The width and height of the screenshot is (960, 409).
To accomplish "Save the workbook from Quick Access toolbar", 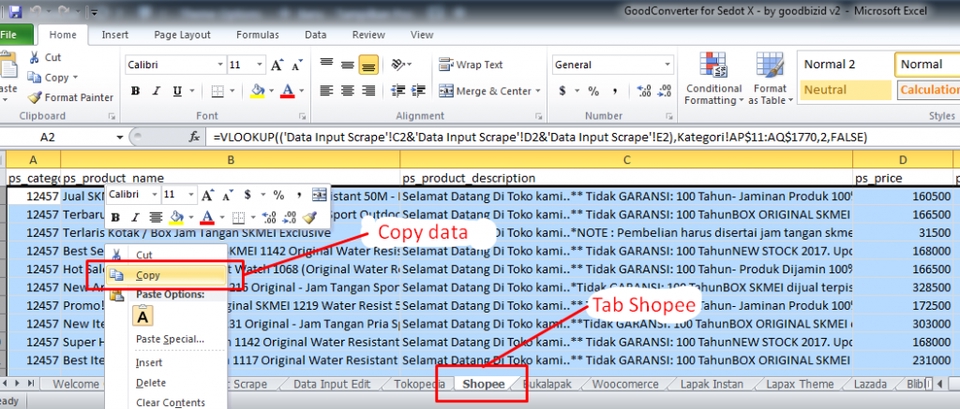I will coord(15,10).
